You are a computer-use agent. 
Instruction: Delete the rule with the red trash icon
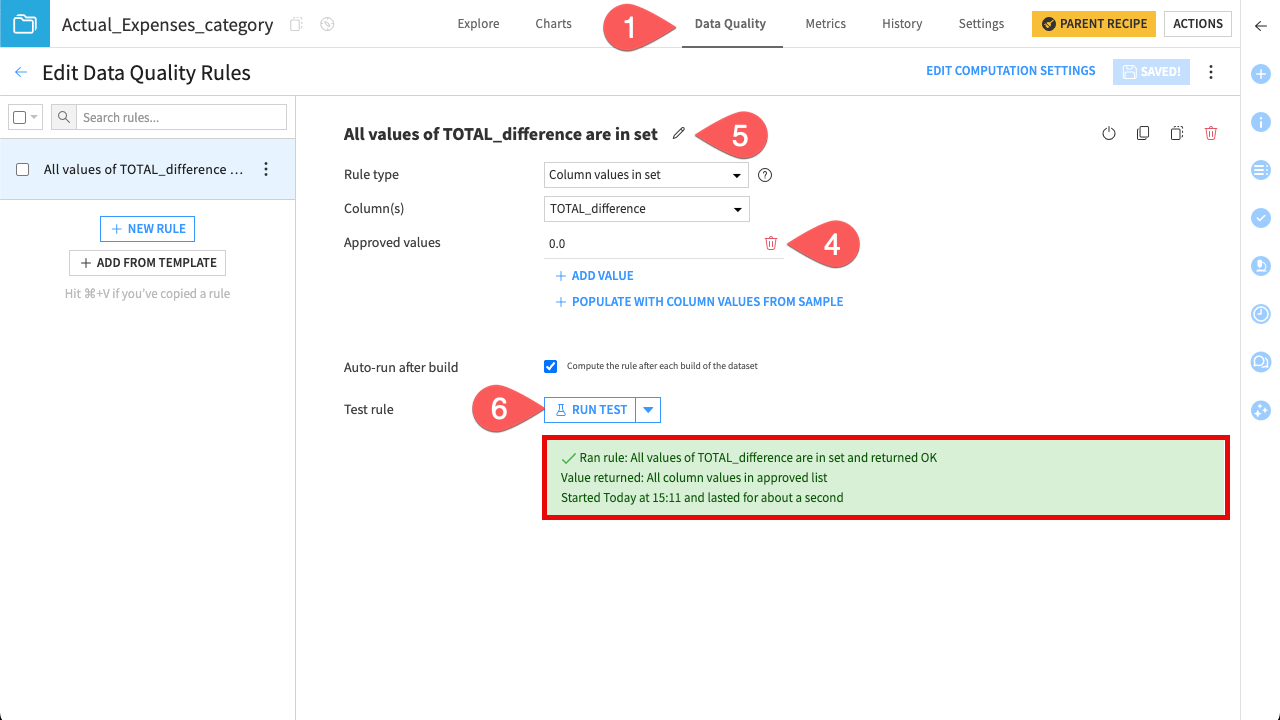tap(1211, 132)
